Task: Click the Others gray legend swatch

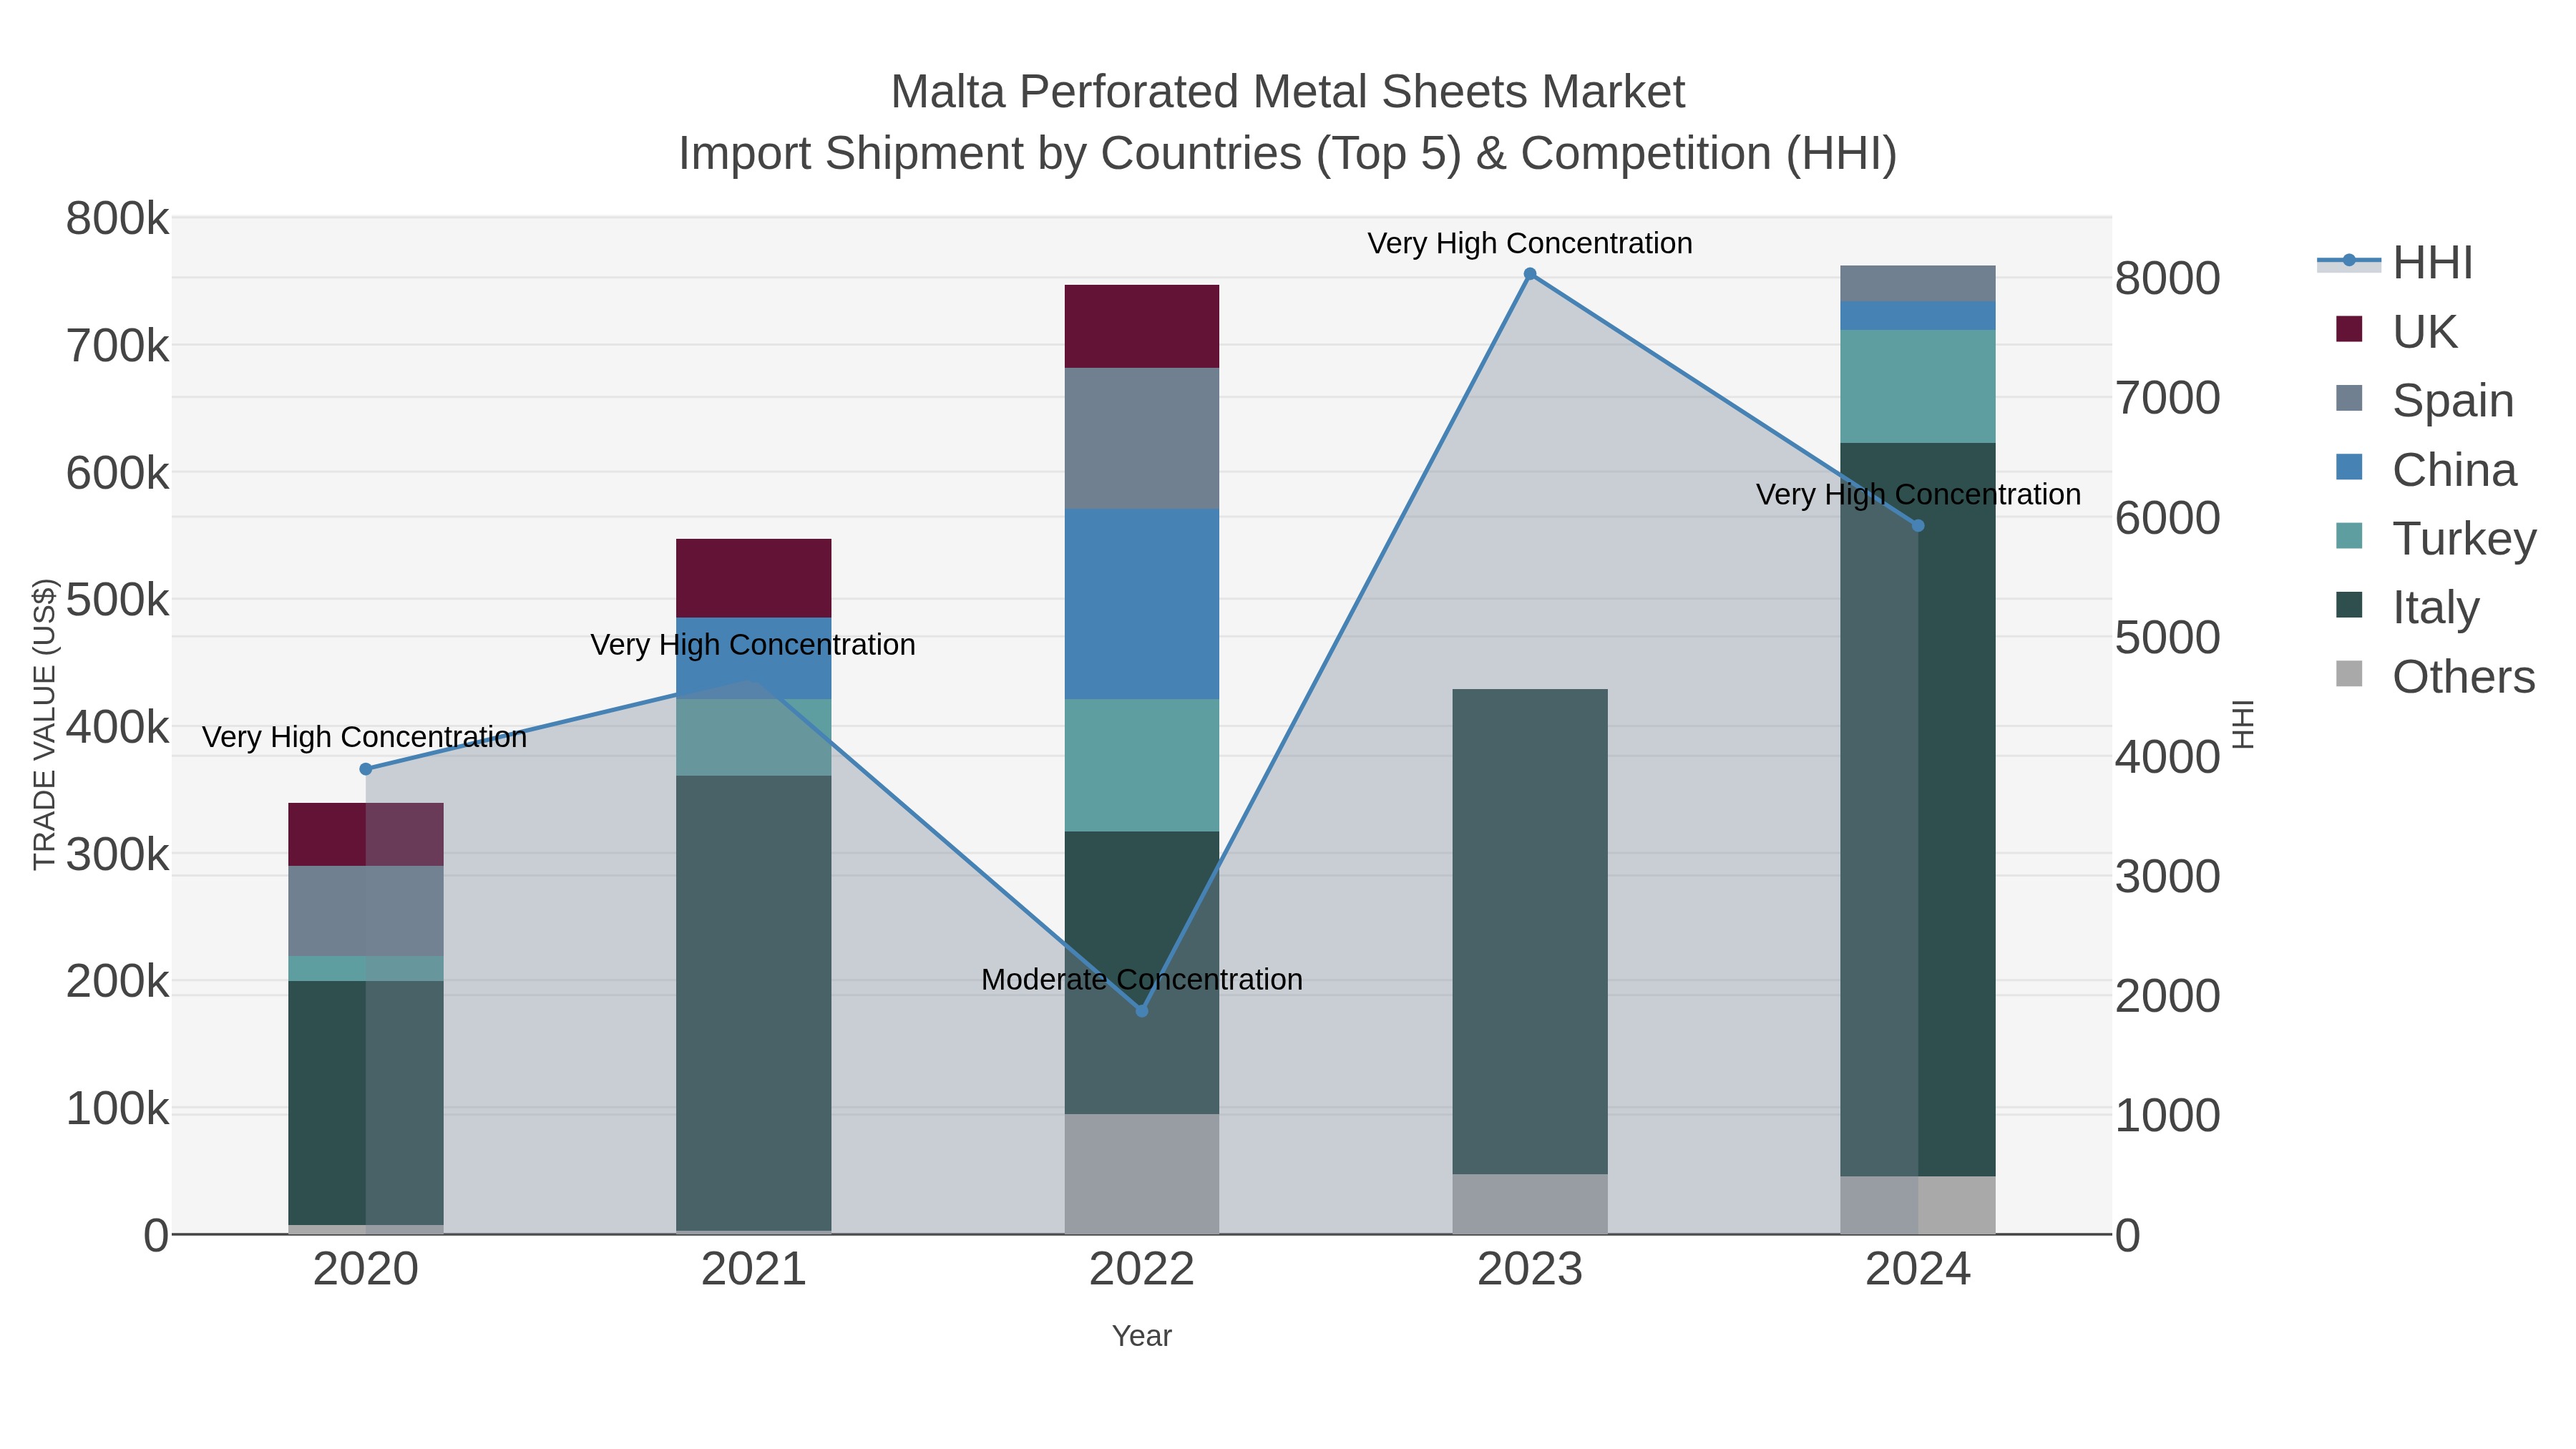Action: coord(2349,674)
